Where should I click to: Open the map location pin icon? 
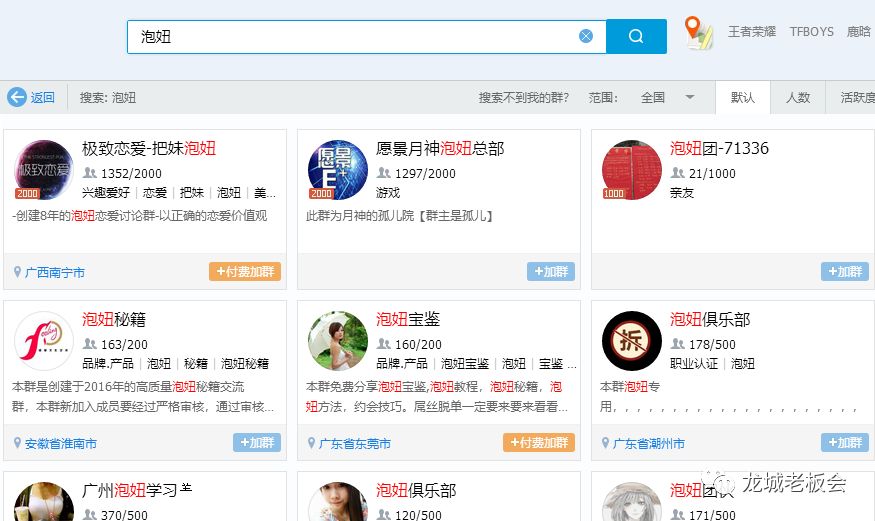click(698, 33)
